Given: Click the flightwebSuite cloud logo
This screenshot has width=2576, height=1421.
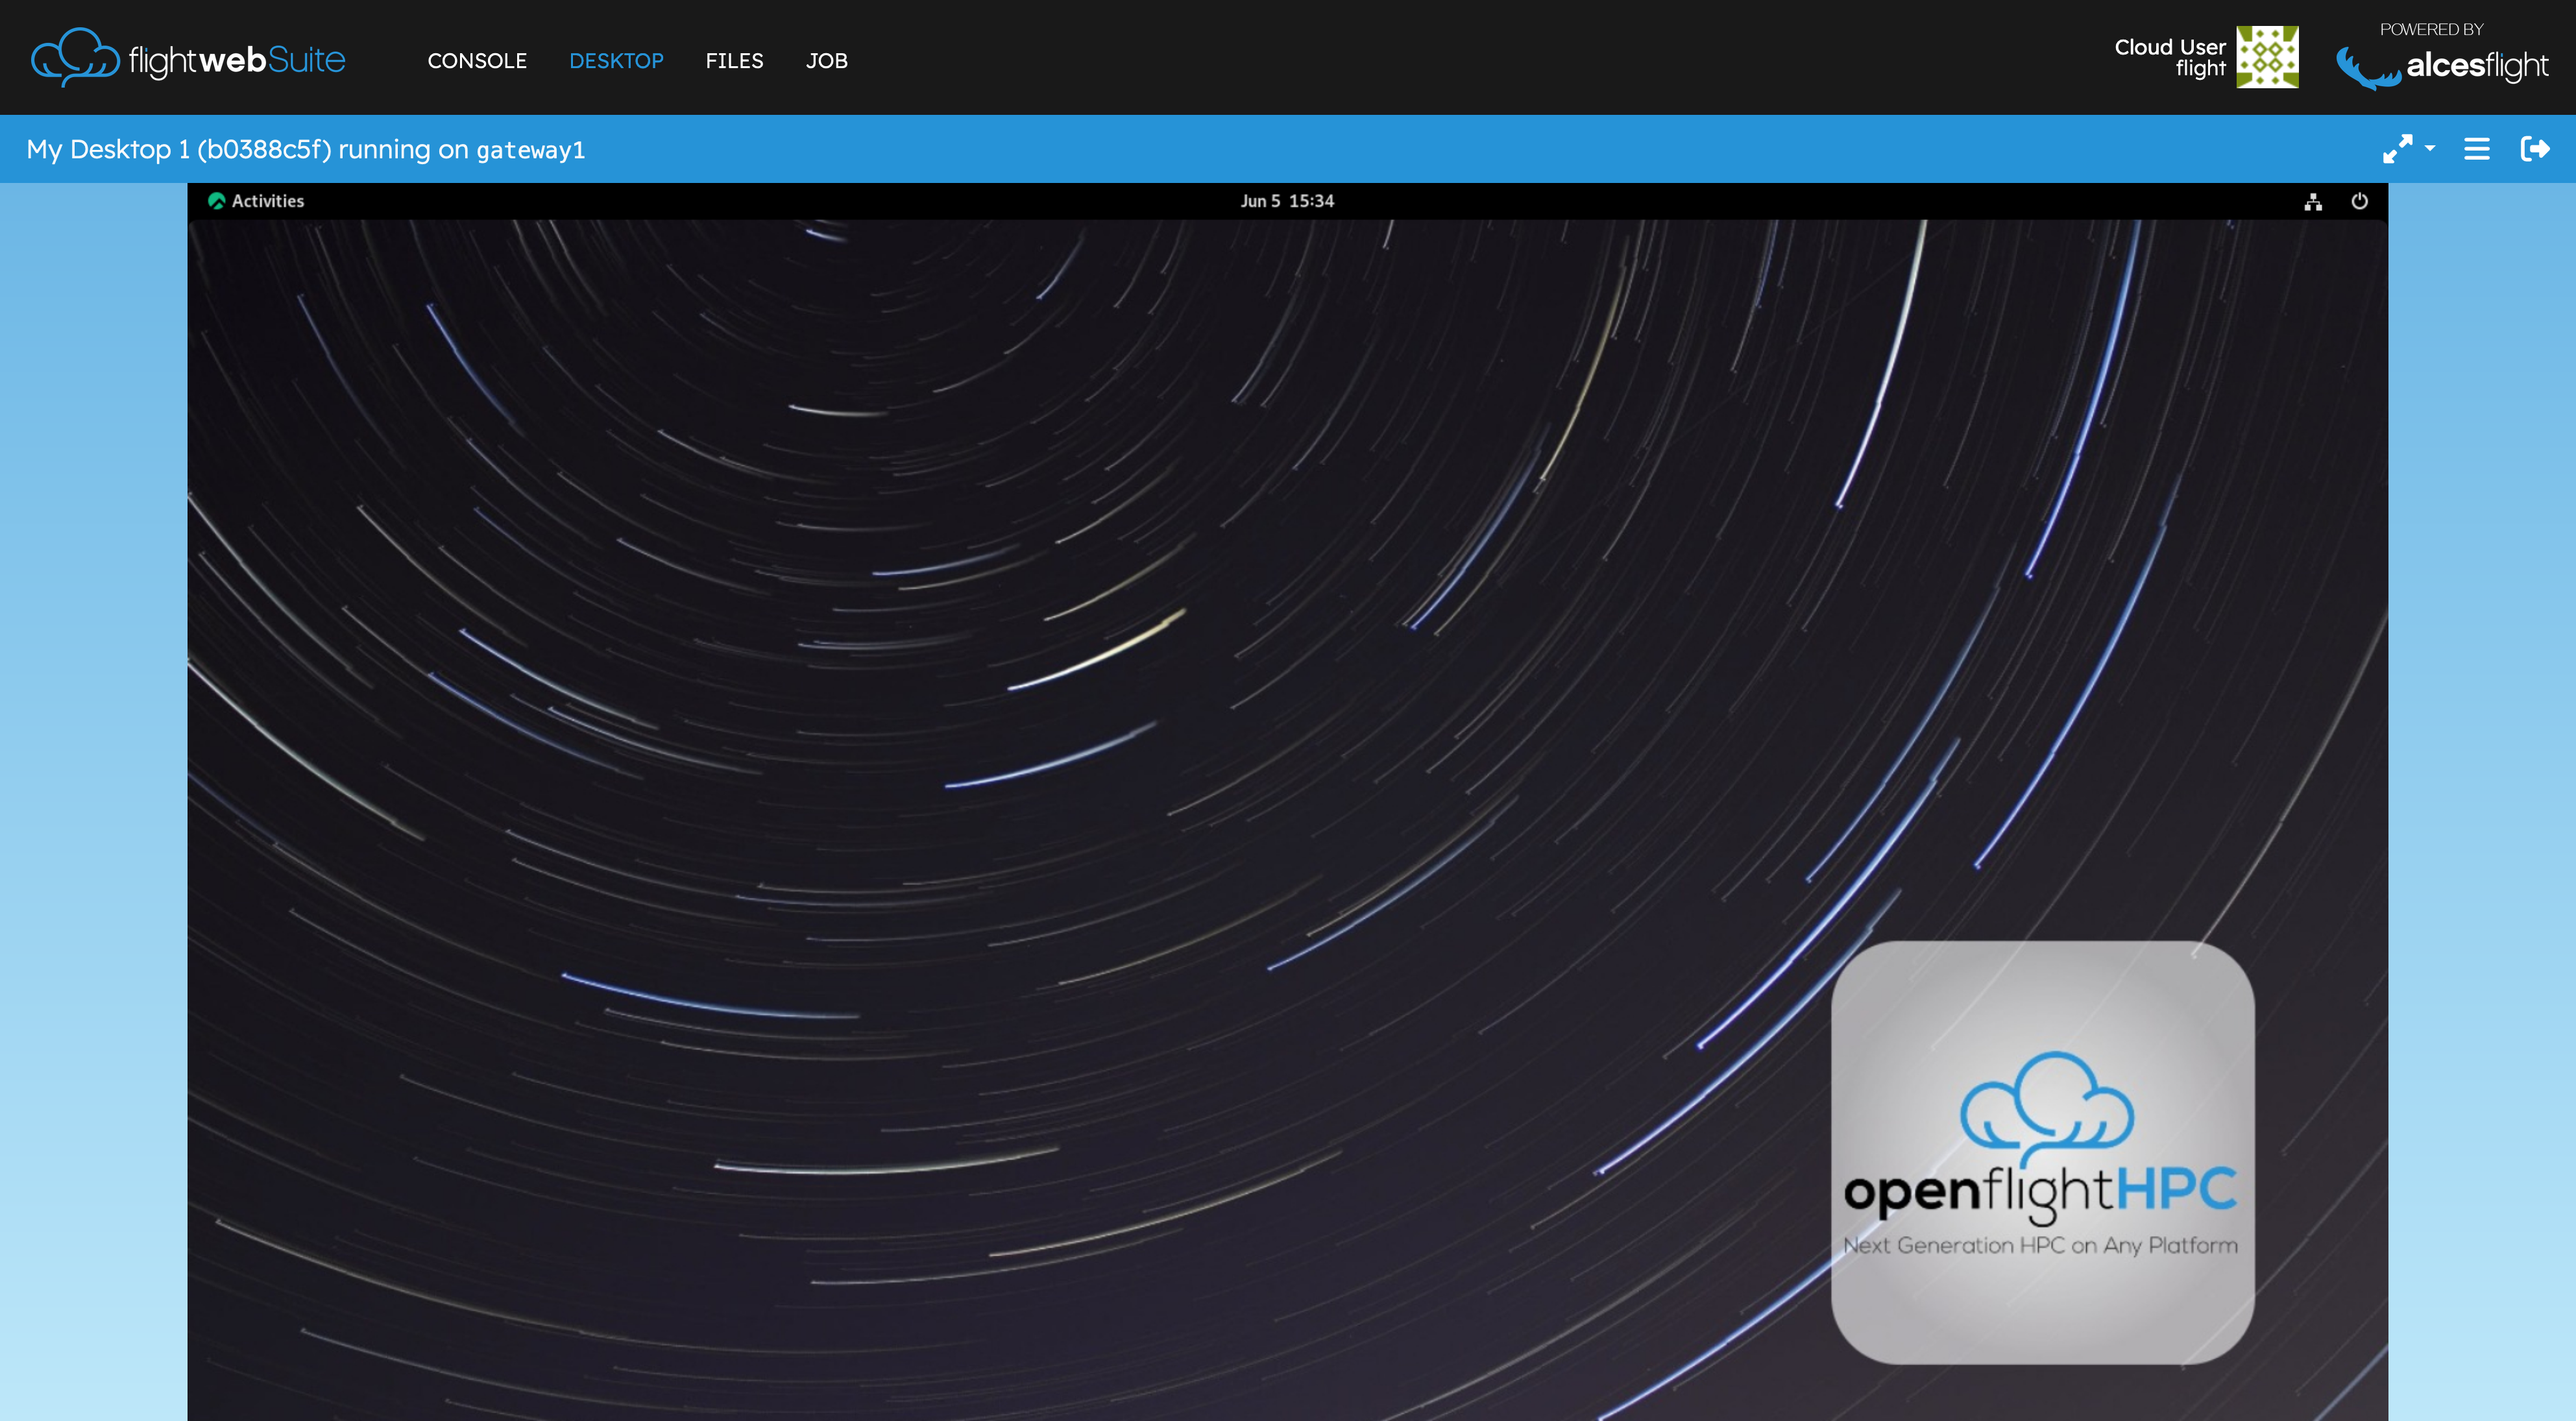Looking at the screenshot, I should click(72, 57).
